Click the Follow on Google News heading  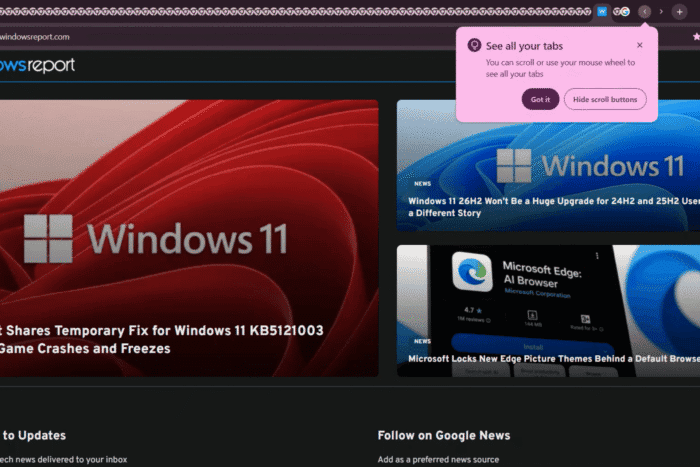[x=444, y=435]
